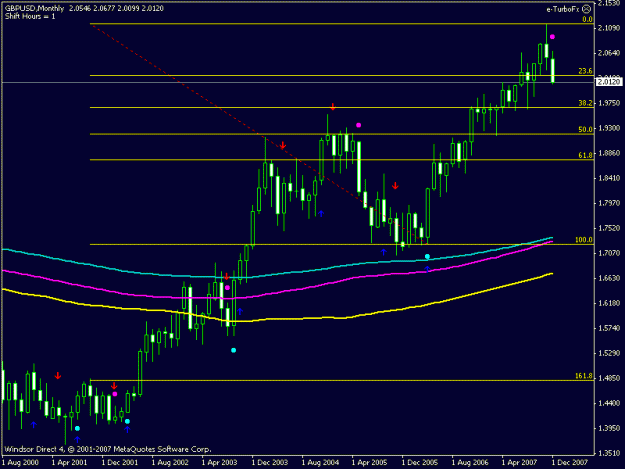Click the red down arrow just below the 161.8 line

click(114, 386)
